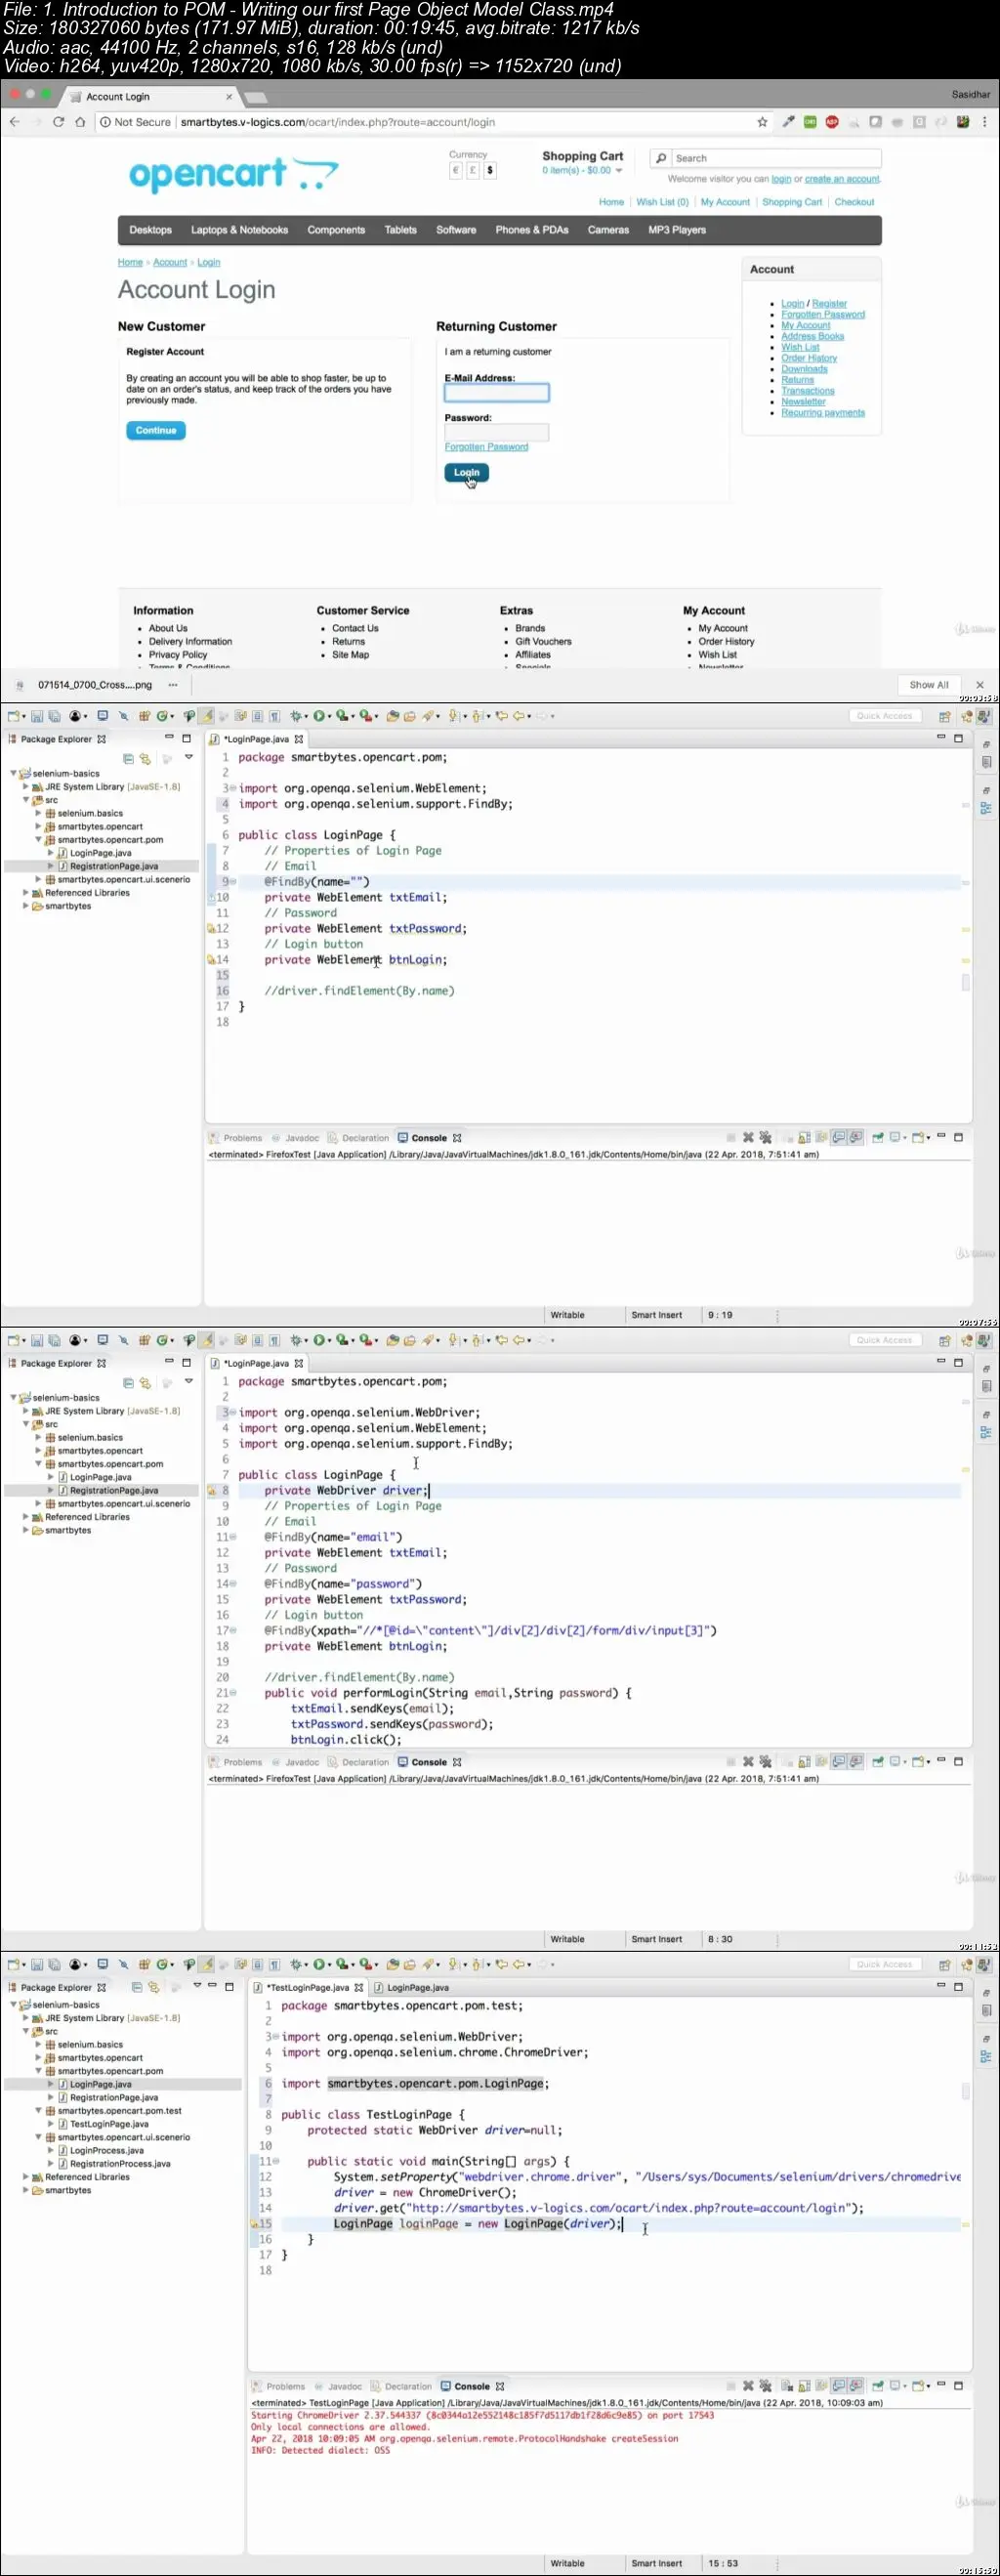This screenshot has width=1000, height=2576.
Task: Select LoginProcess.java in Package Explorer
Action: point(106,2150)
